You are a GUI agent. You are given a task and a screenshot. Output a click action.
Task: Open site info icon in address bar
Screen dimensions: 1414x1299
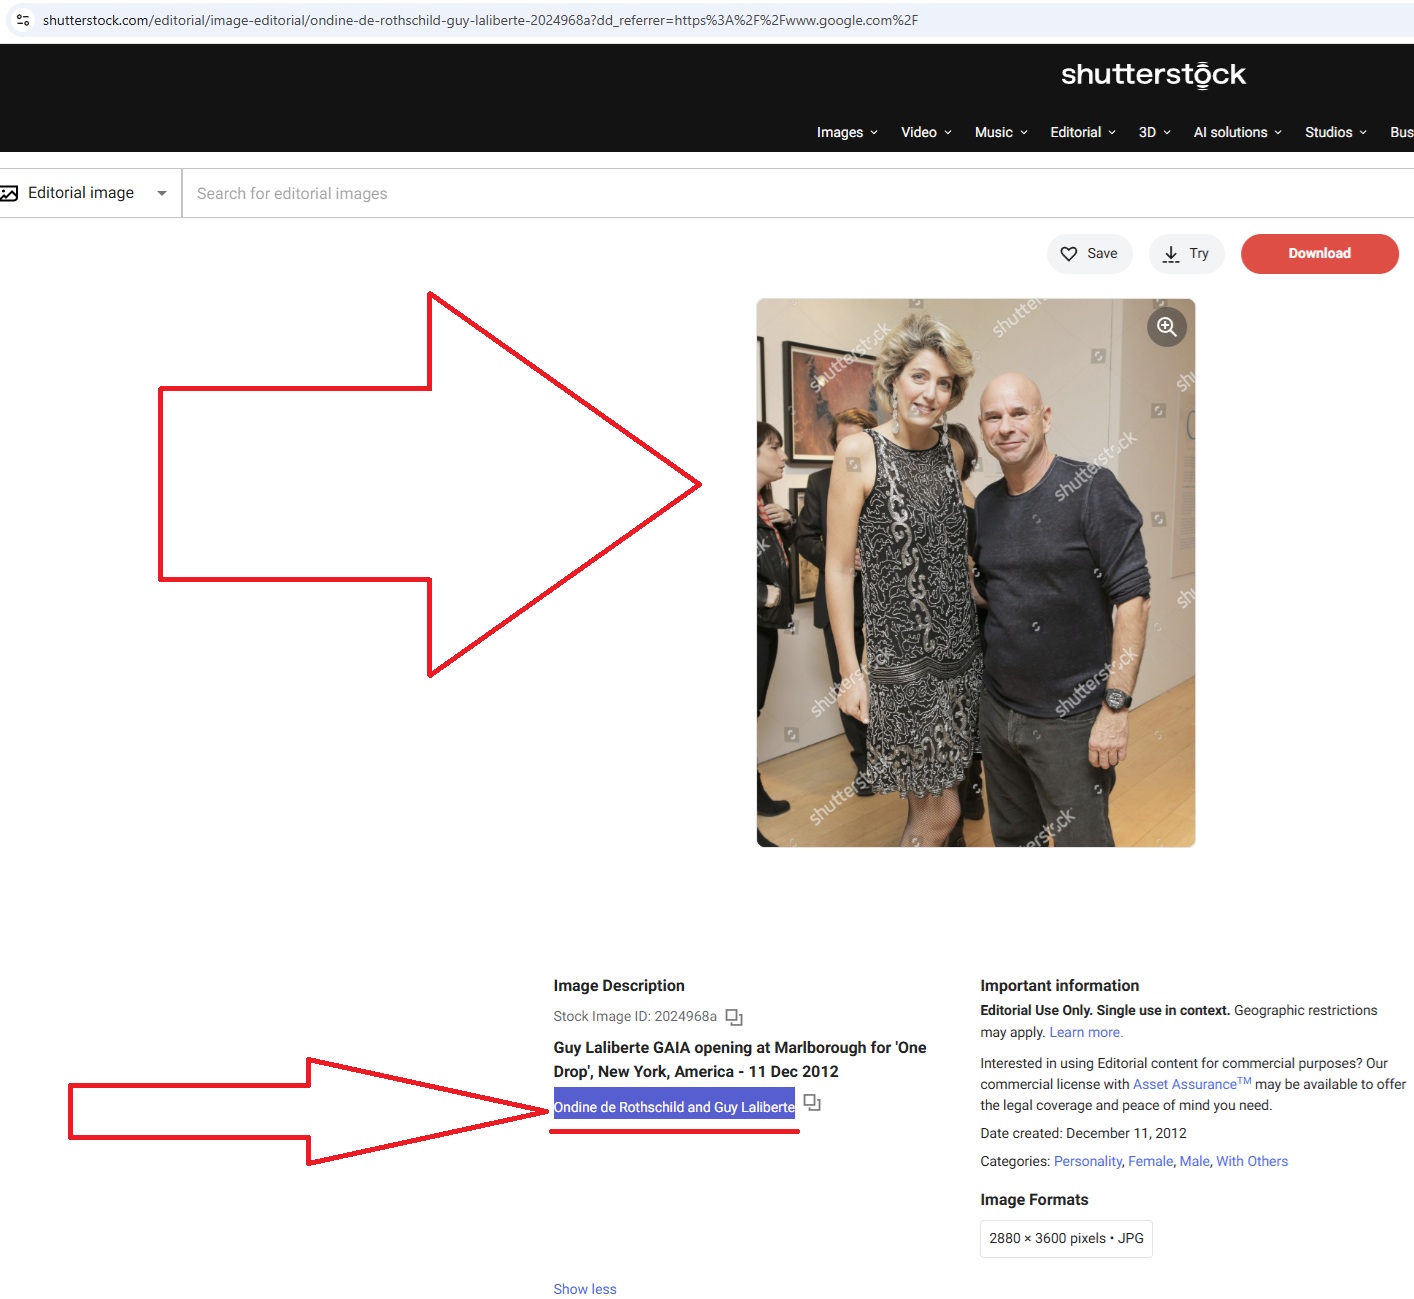point(23,20)
